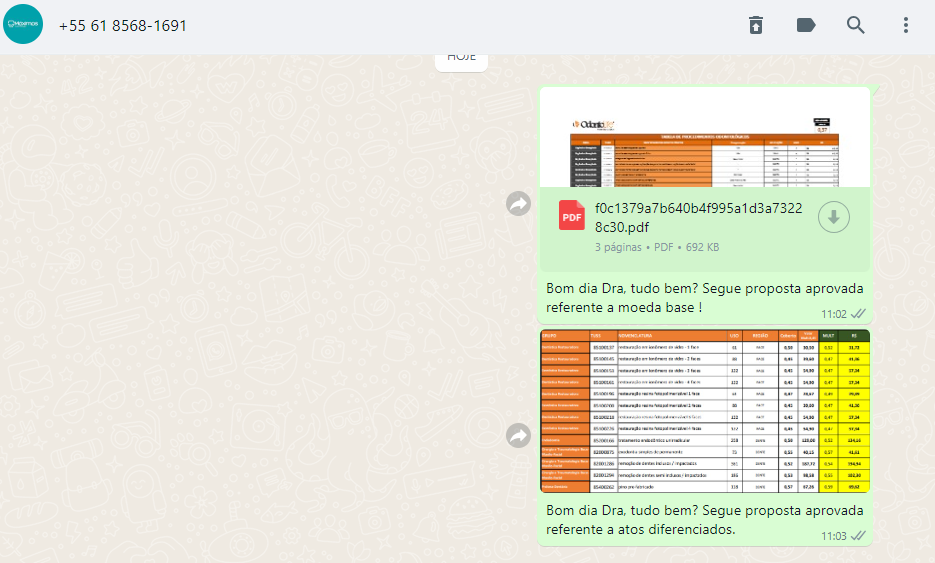Click the trash delete icon in header

(x=756, y=25)
